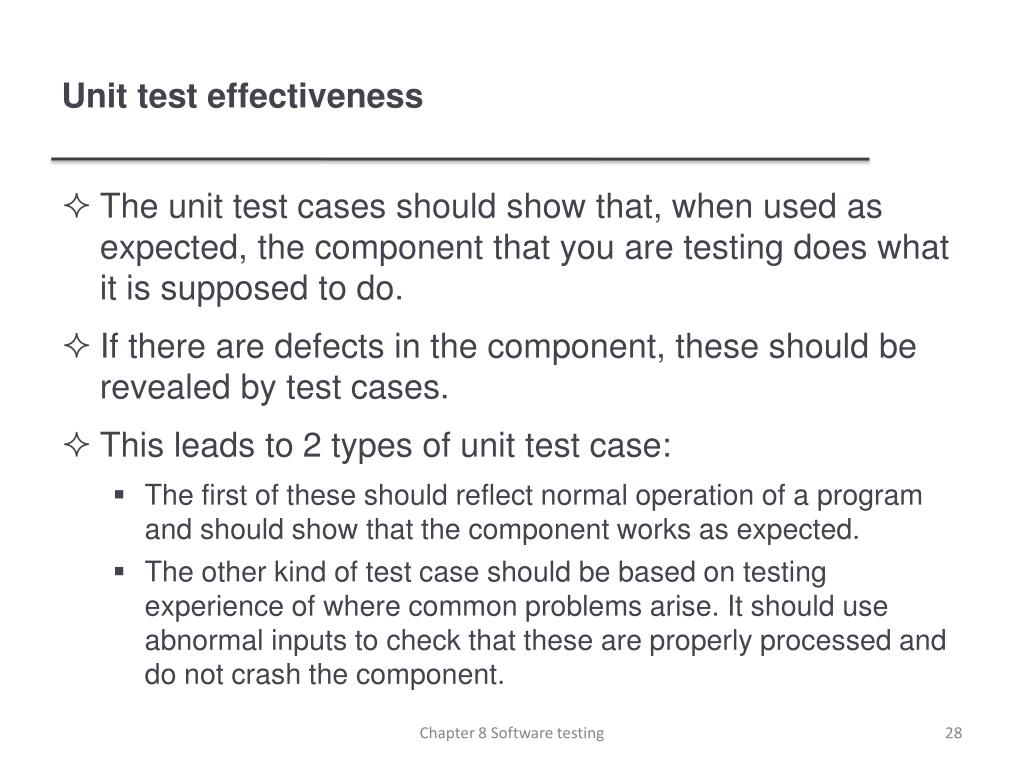1024x768 pixels.
Task: Click slide number 28 in the footer
Action: (953, 733)
